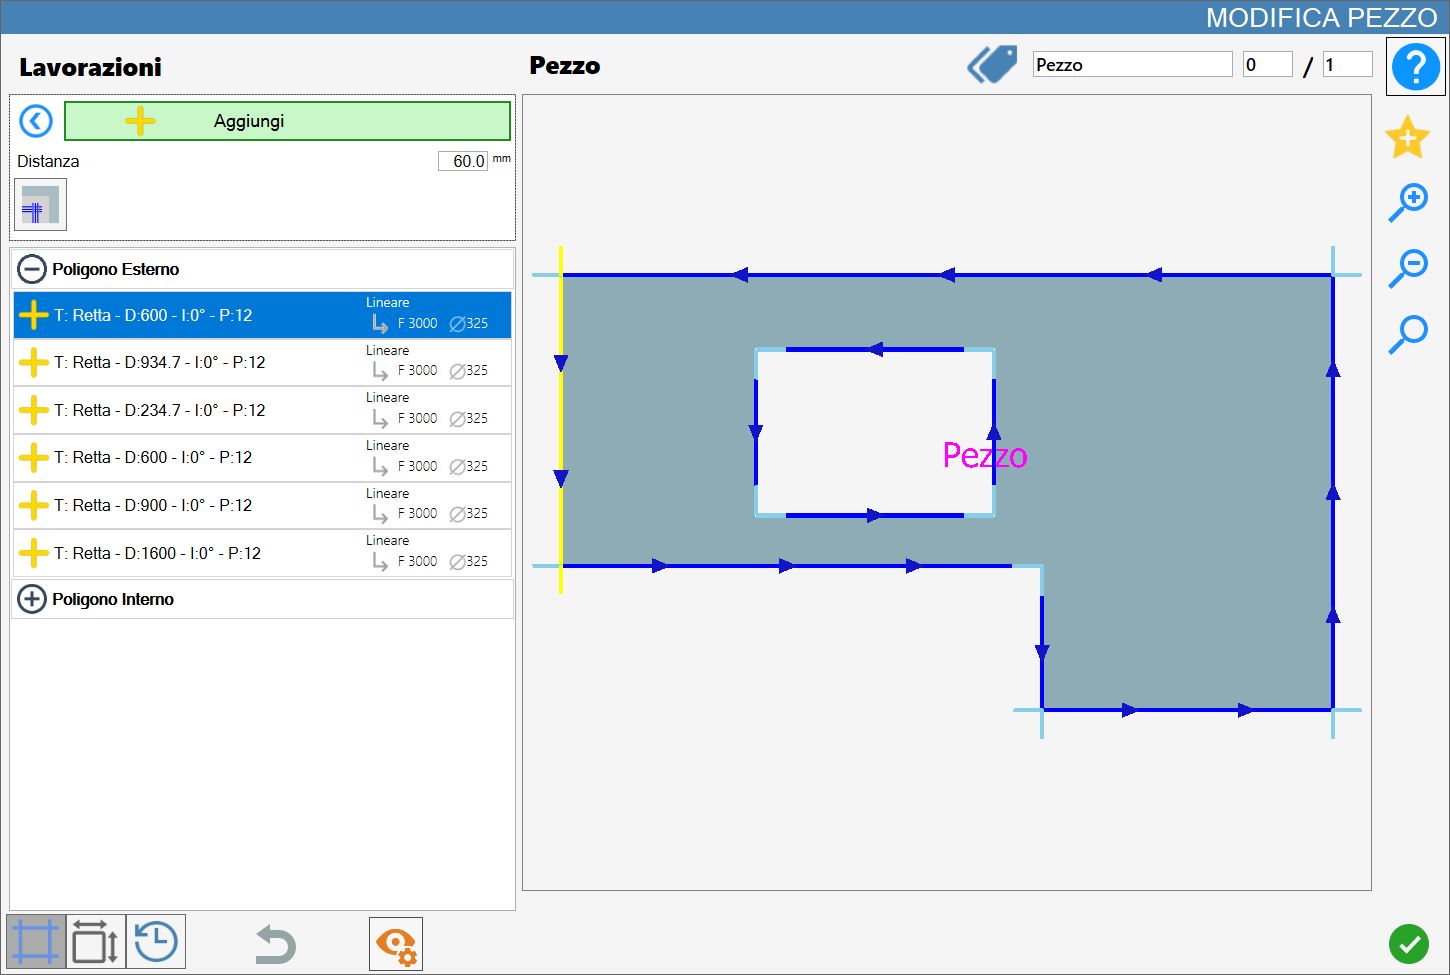Toggle the crop-frame mode button
This screenshot has height=975, width=1450.
click(37, 942)
